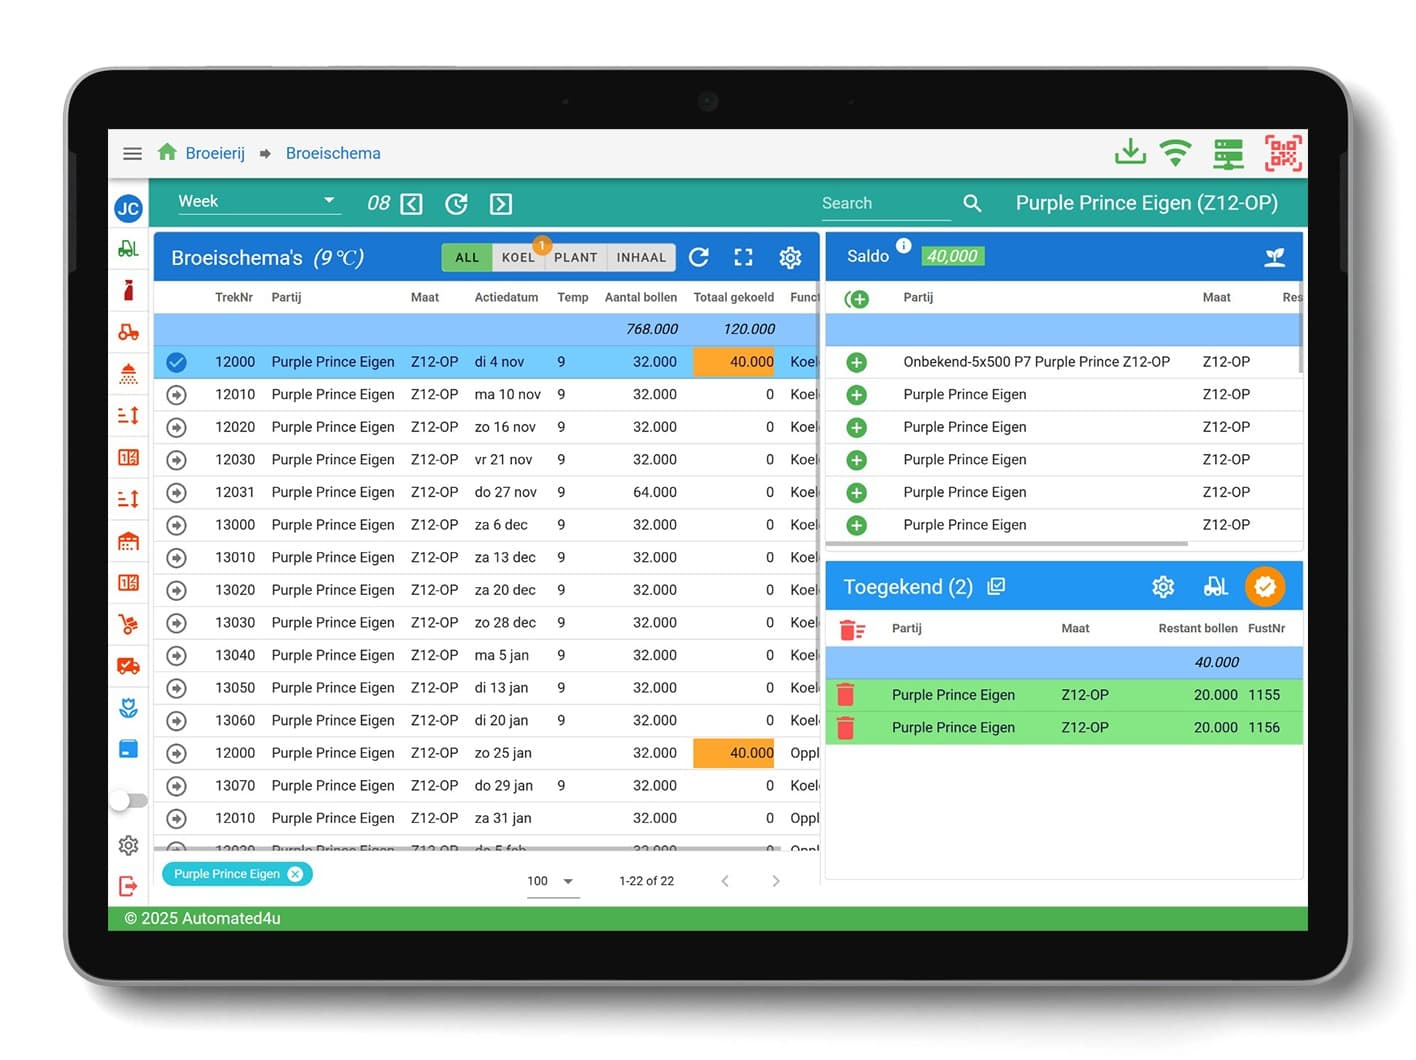Viewport: 1416px width, 1060px height.
Task: Go to next week arrow
Action: 501,204
